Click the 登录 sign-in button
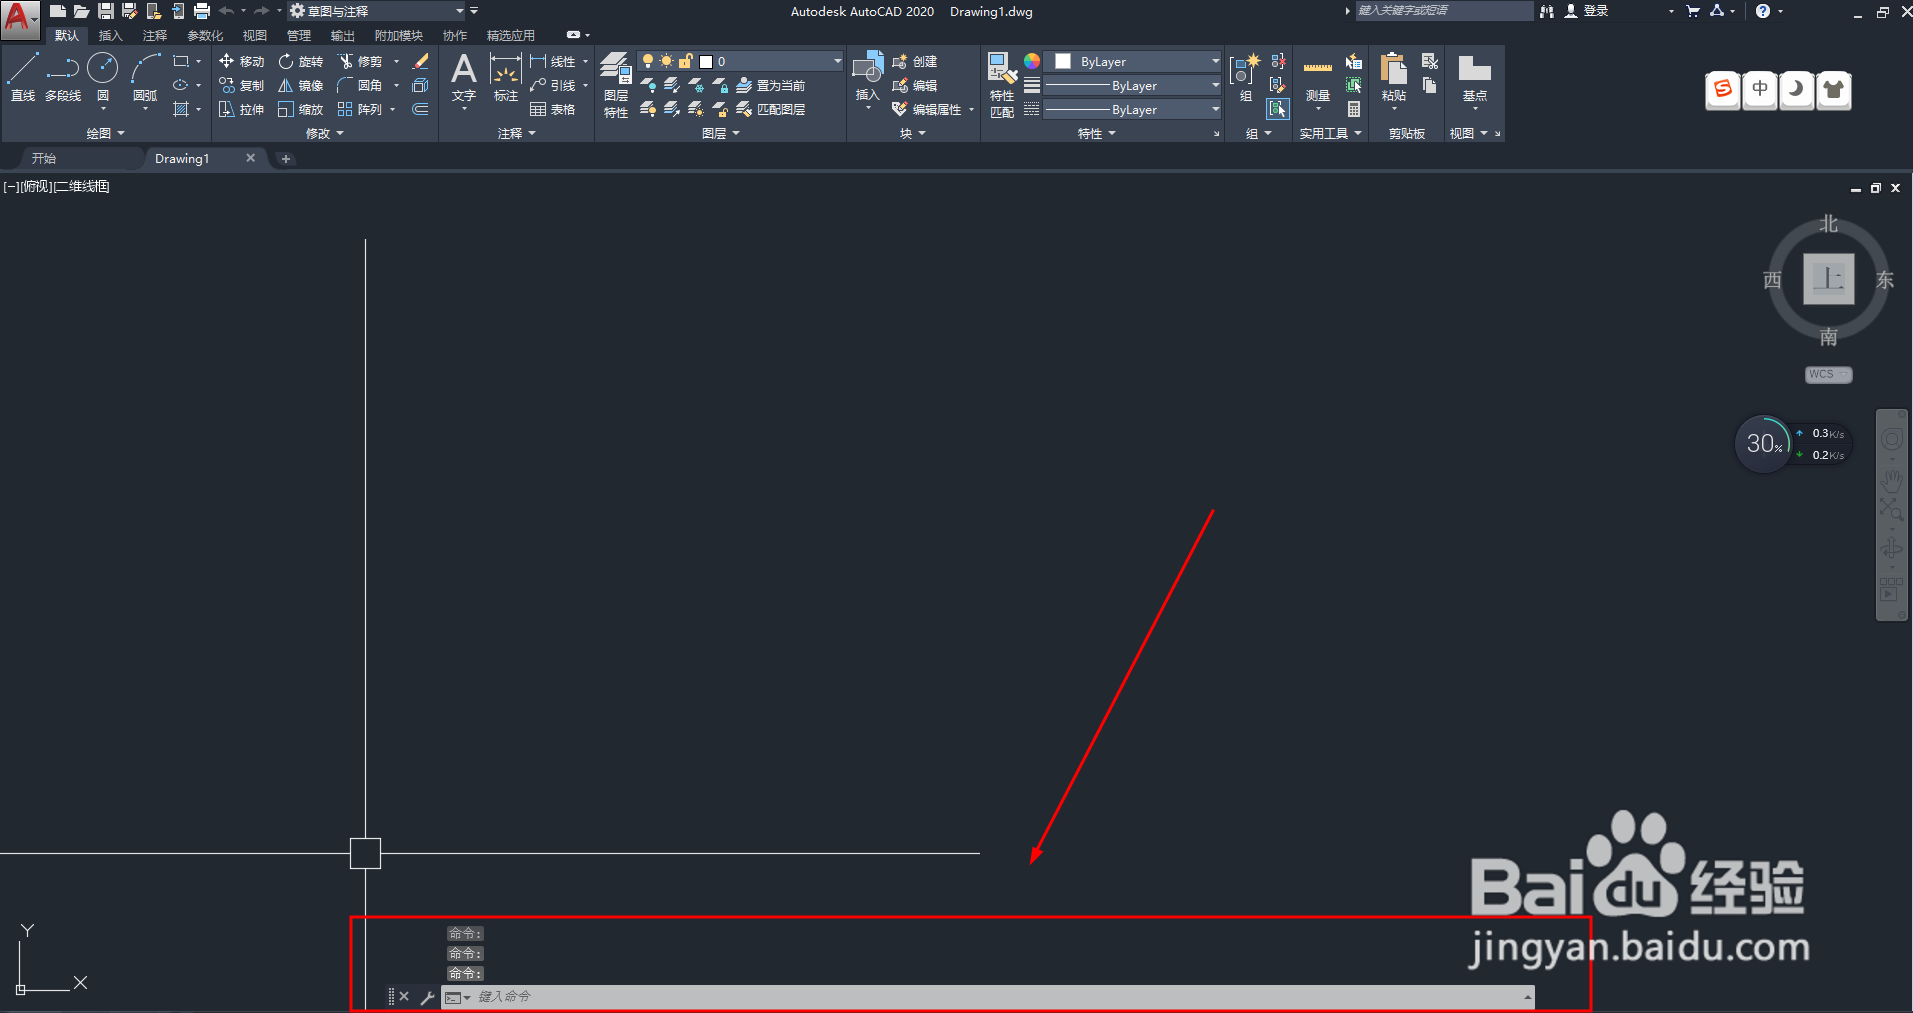This screenshot has width=1913, height=1013. (x=1586, y=11)
